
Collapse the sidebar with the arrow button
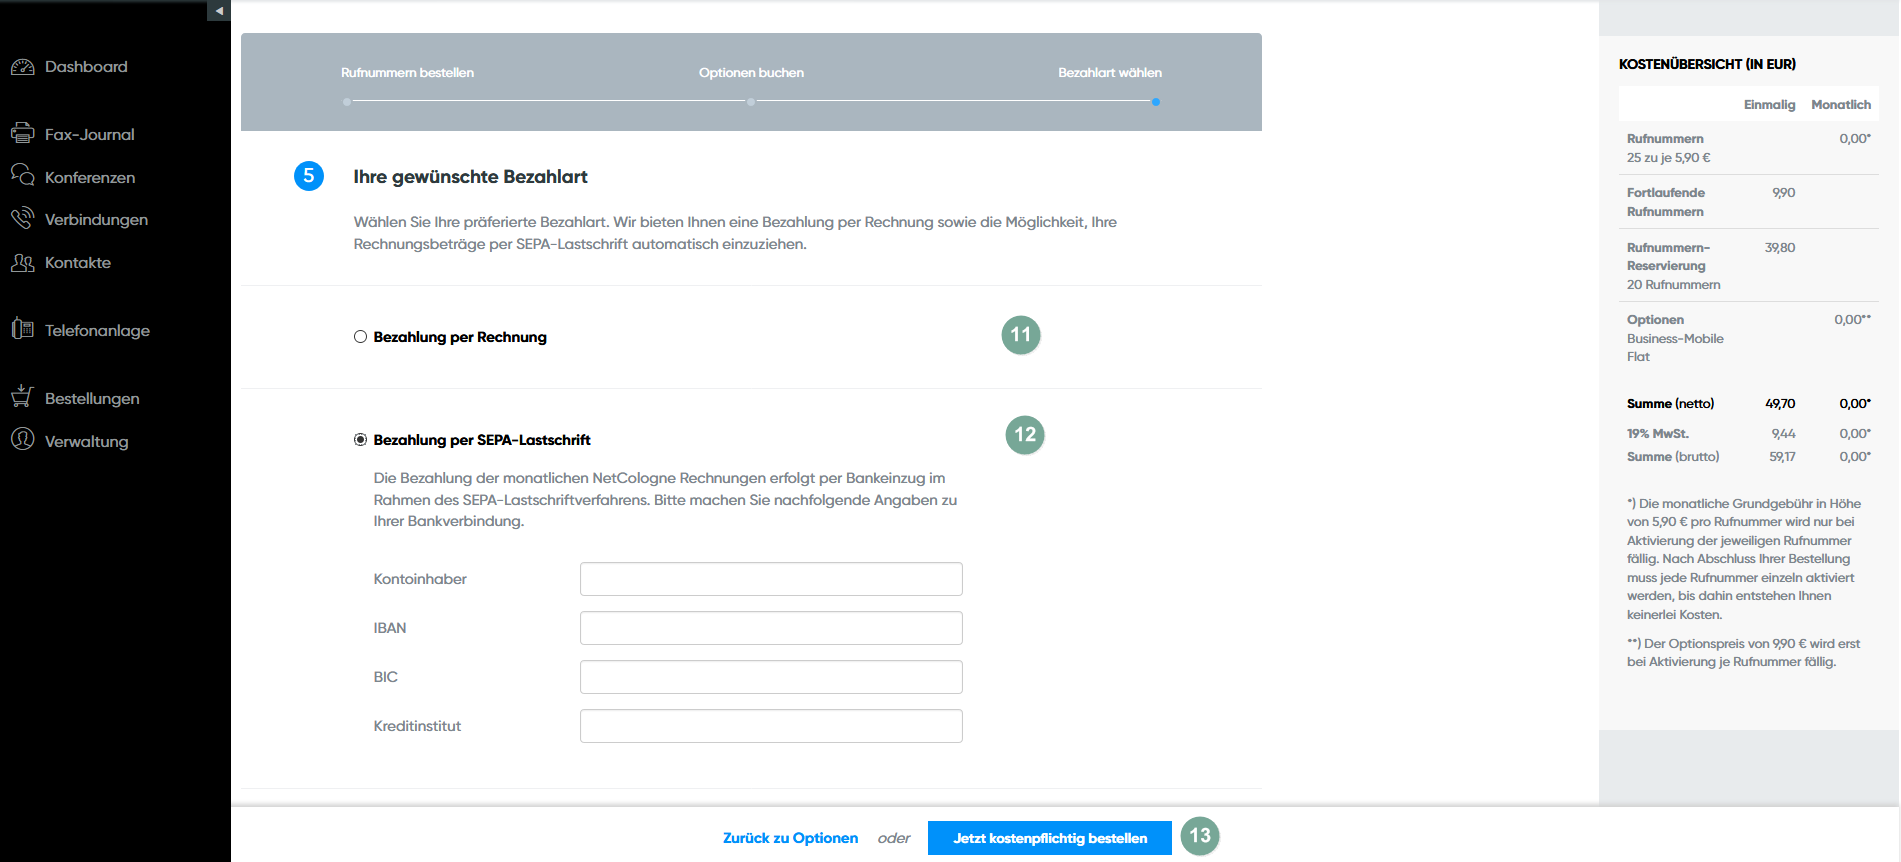point(219,11)
